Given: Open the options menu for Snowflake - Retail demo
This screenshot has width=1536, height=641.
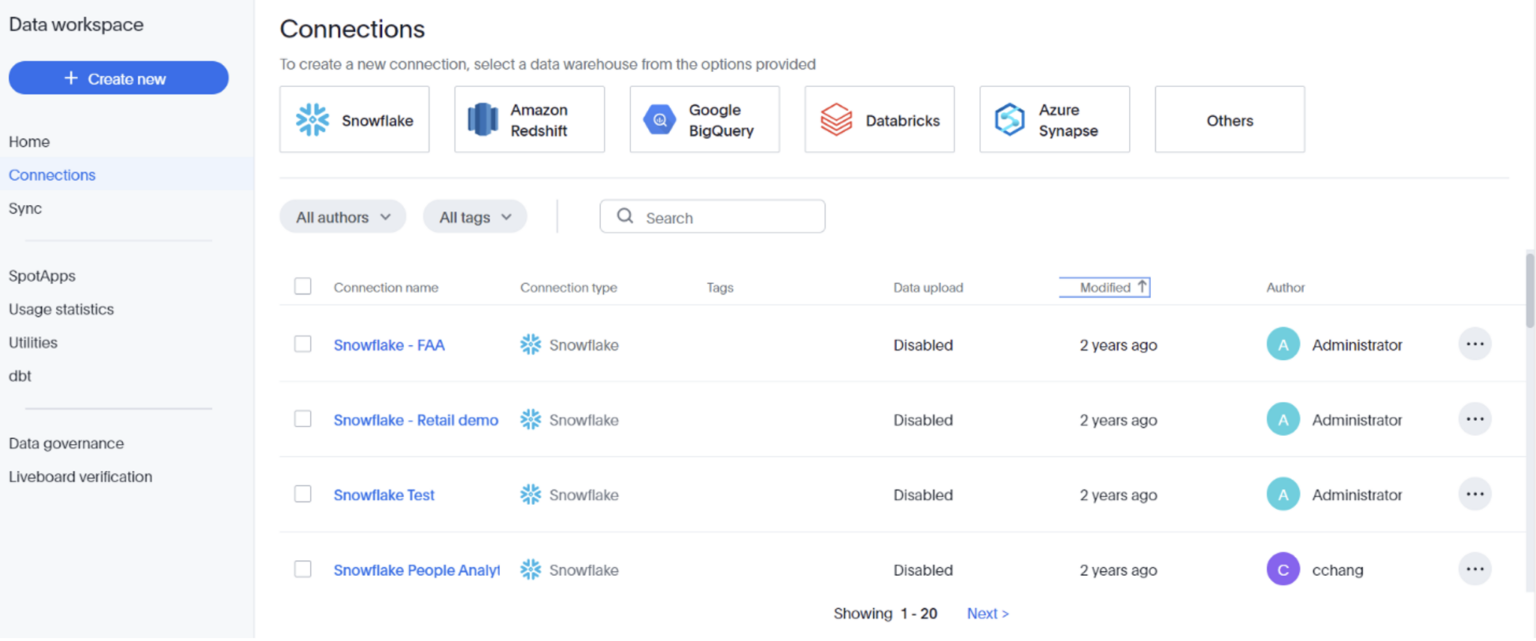Looking at the screenshot, I should (x=1474, y=419).
